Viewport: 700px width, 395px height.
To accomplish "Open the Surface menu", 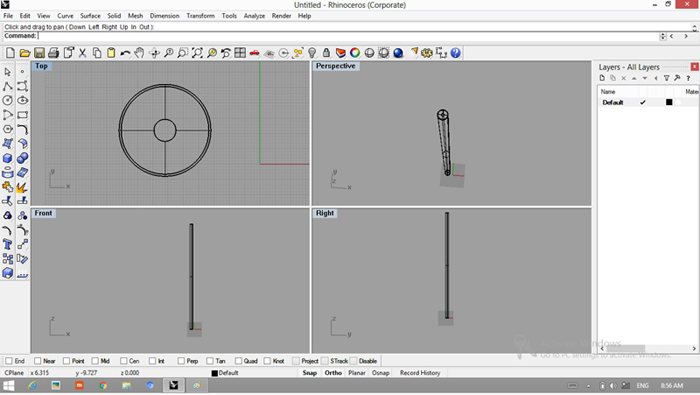I will coord(90,16).
